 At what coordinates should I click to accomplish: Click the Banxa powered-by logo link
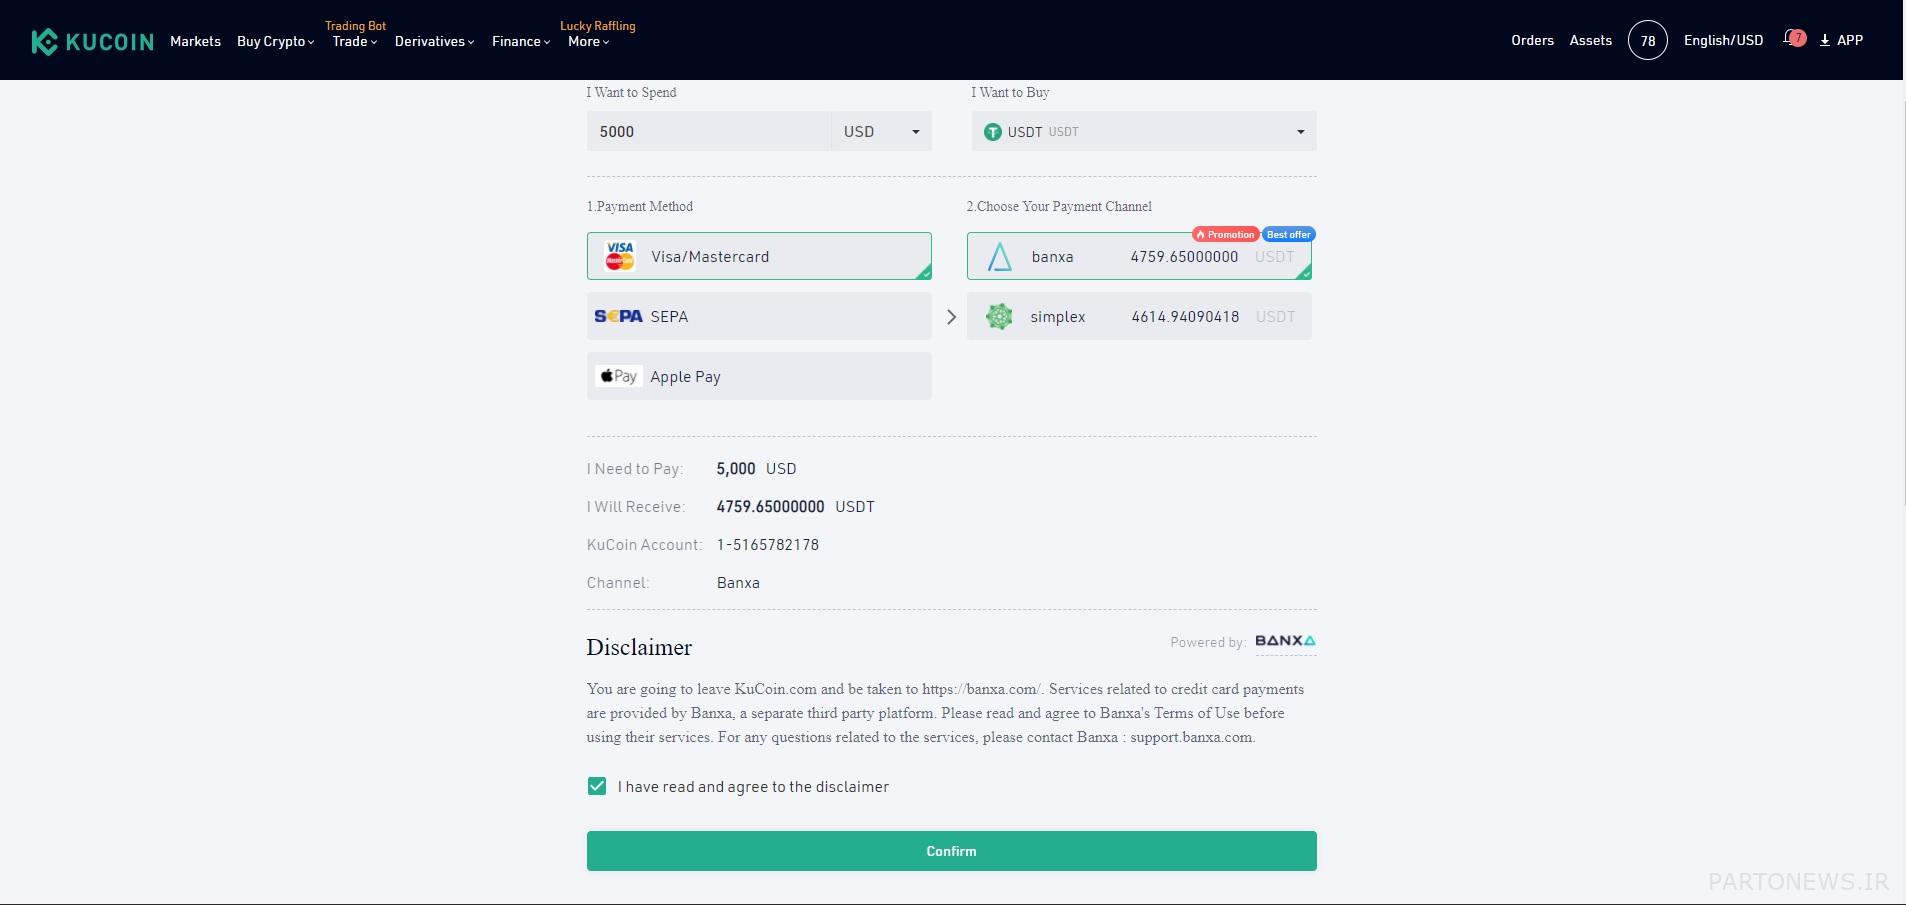click(x=1285, y=641)
